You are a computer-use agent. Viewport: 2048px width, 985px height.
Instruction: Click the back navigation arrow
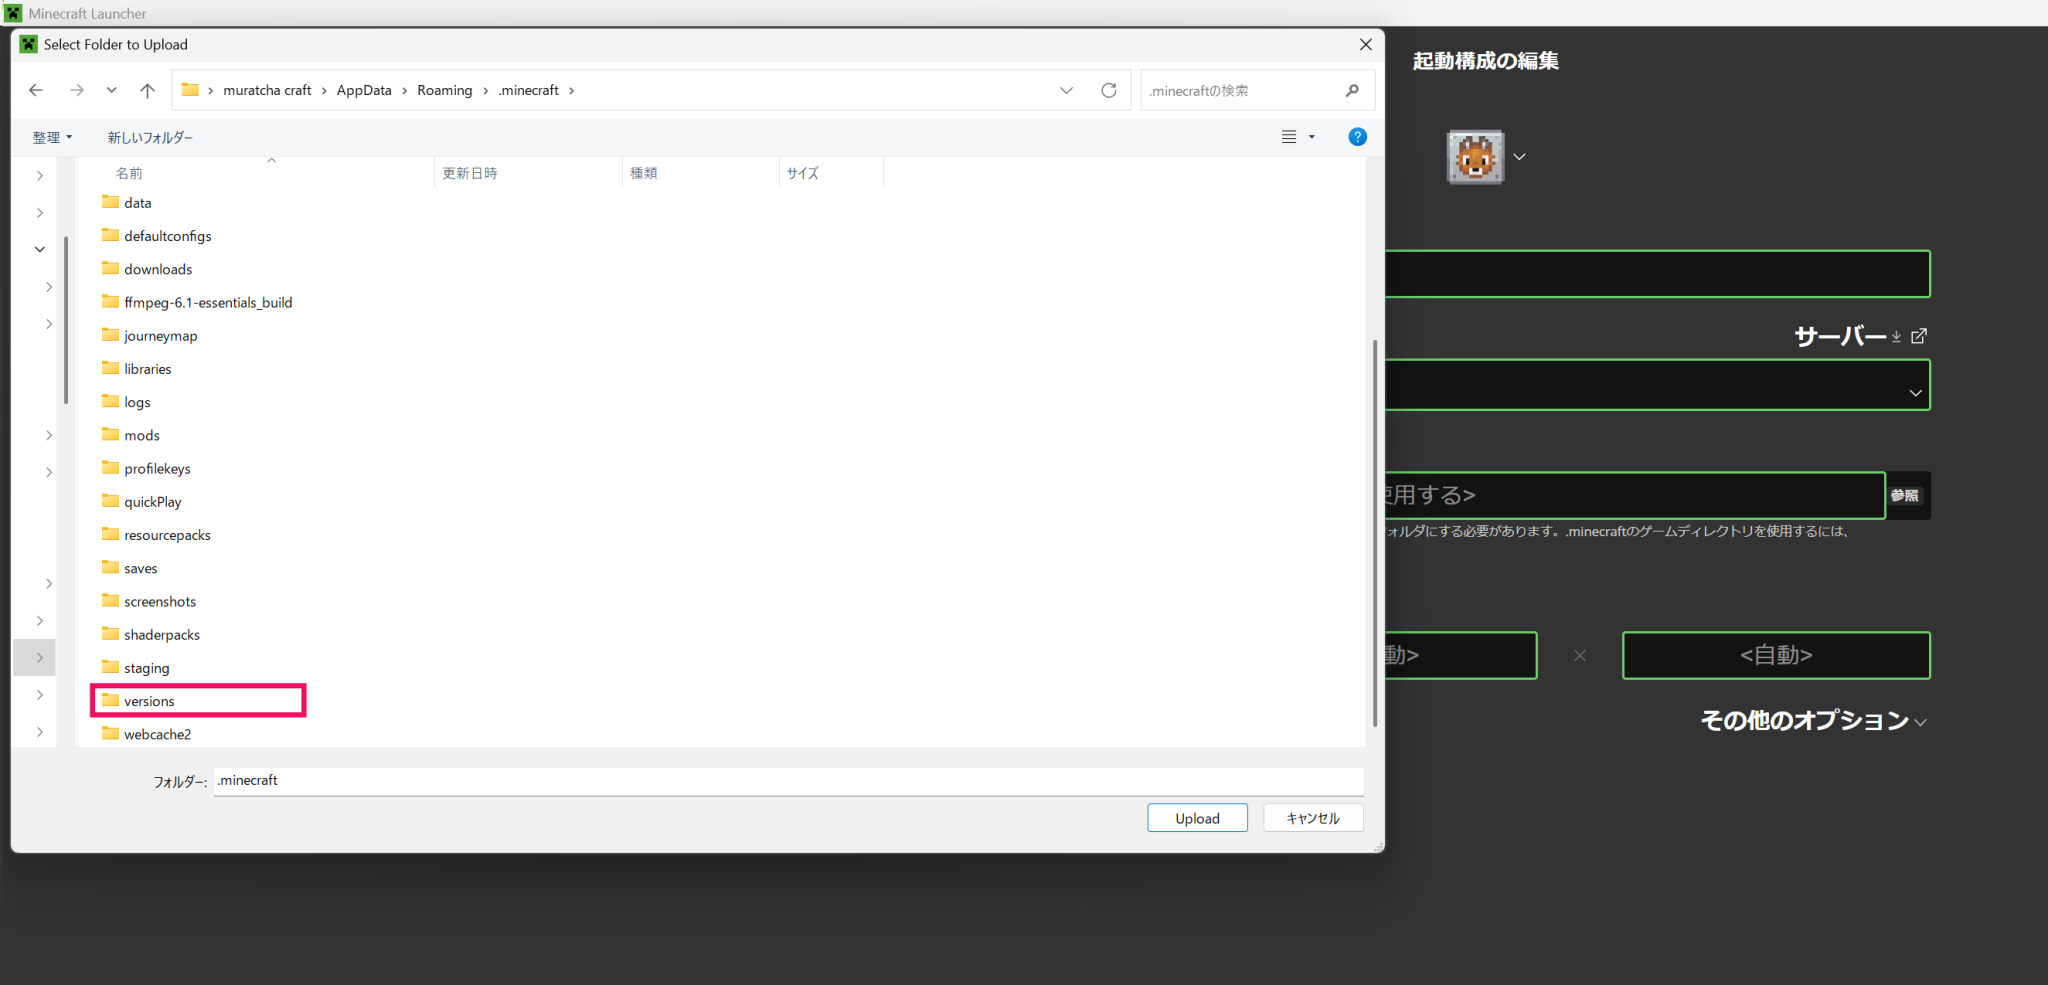[36, 90]
